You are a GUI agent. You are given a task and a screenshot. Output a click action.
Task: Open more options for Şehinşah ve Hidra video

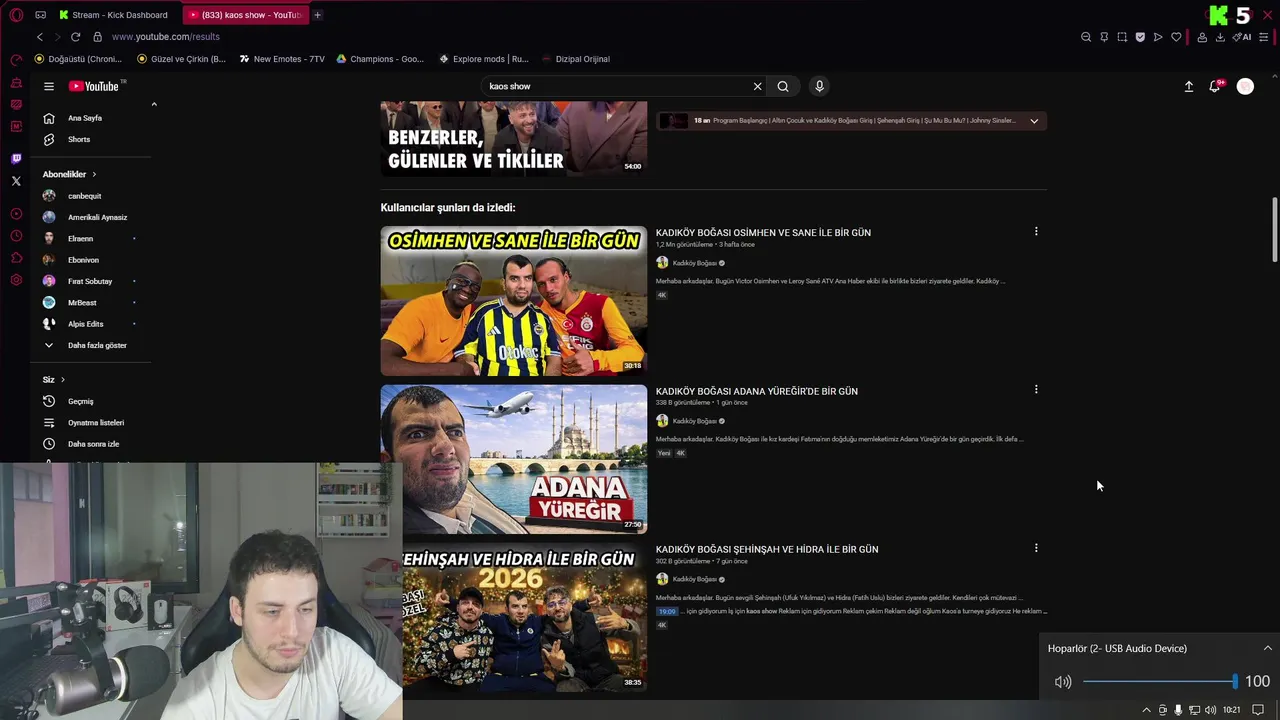tap(1036, 547)
